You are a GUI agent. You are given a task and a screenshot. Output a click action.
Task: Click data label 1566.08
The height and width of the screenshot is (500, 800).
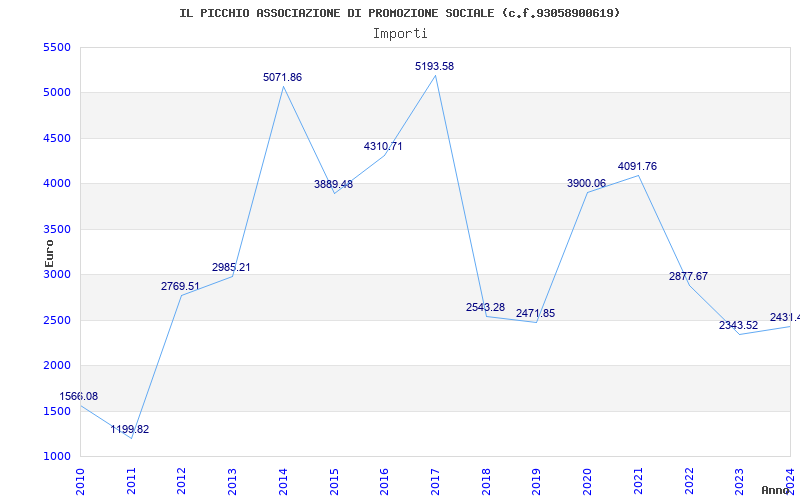79,396
